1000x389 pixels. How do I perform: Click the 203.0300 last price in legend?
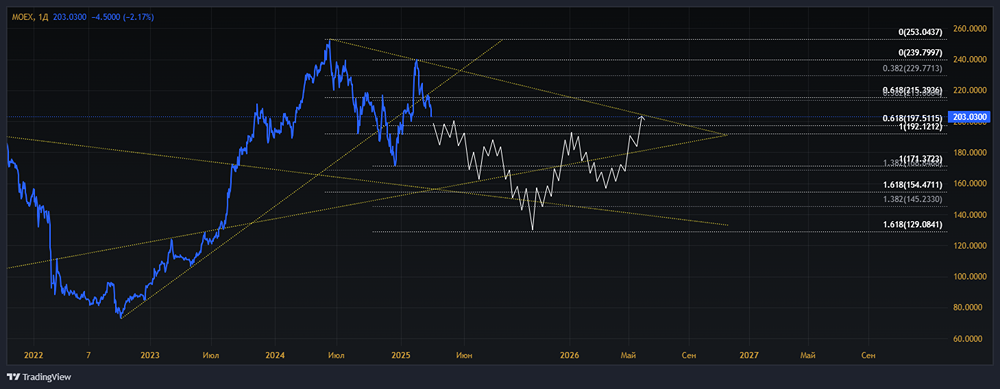(x=69, y=16)
